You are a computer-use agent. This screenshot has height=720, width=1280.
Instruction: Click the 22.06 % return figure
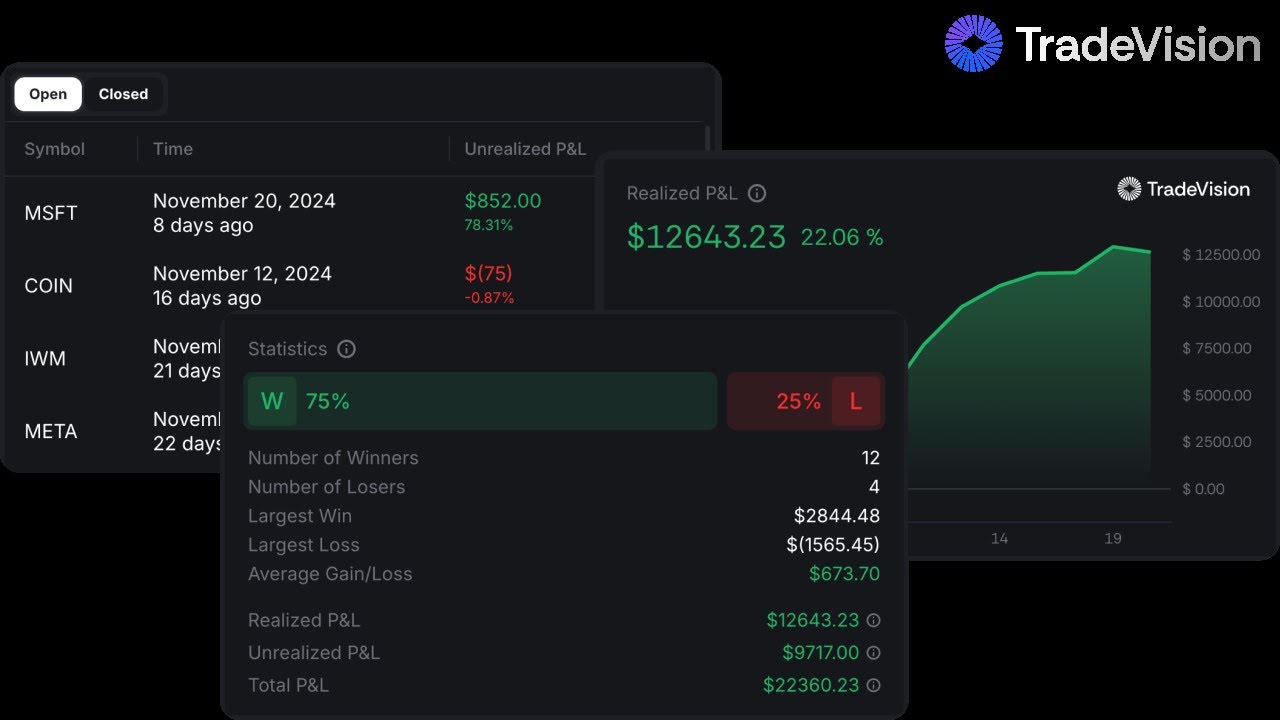coord(842,238)
